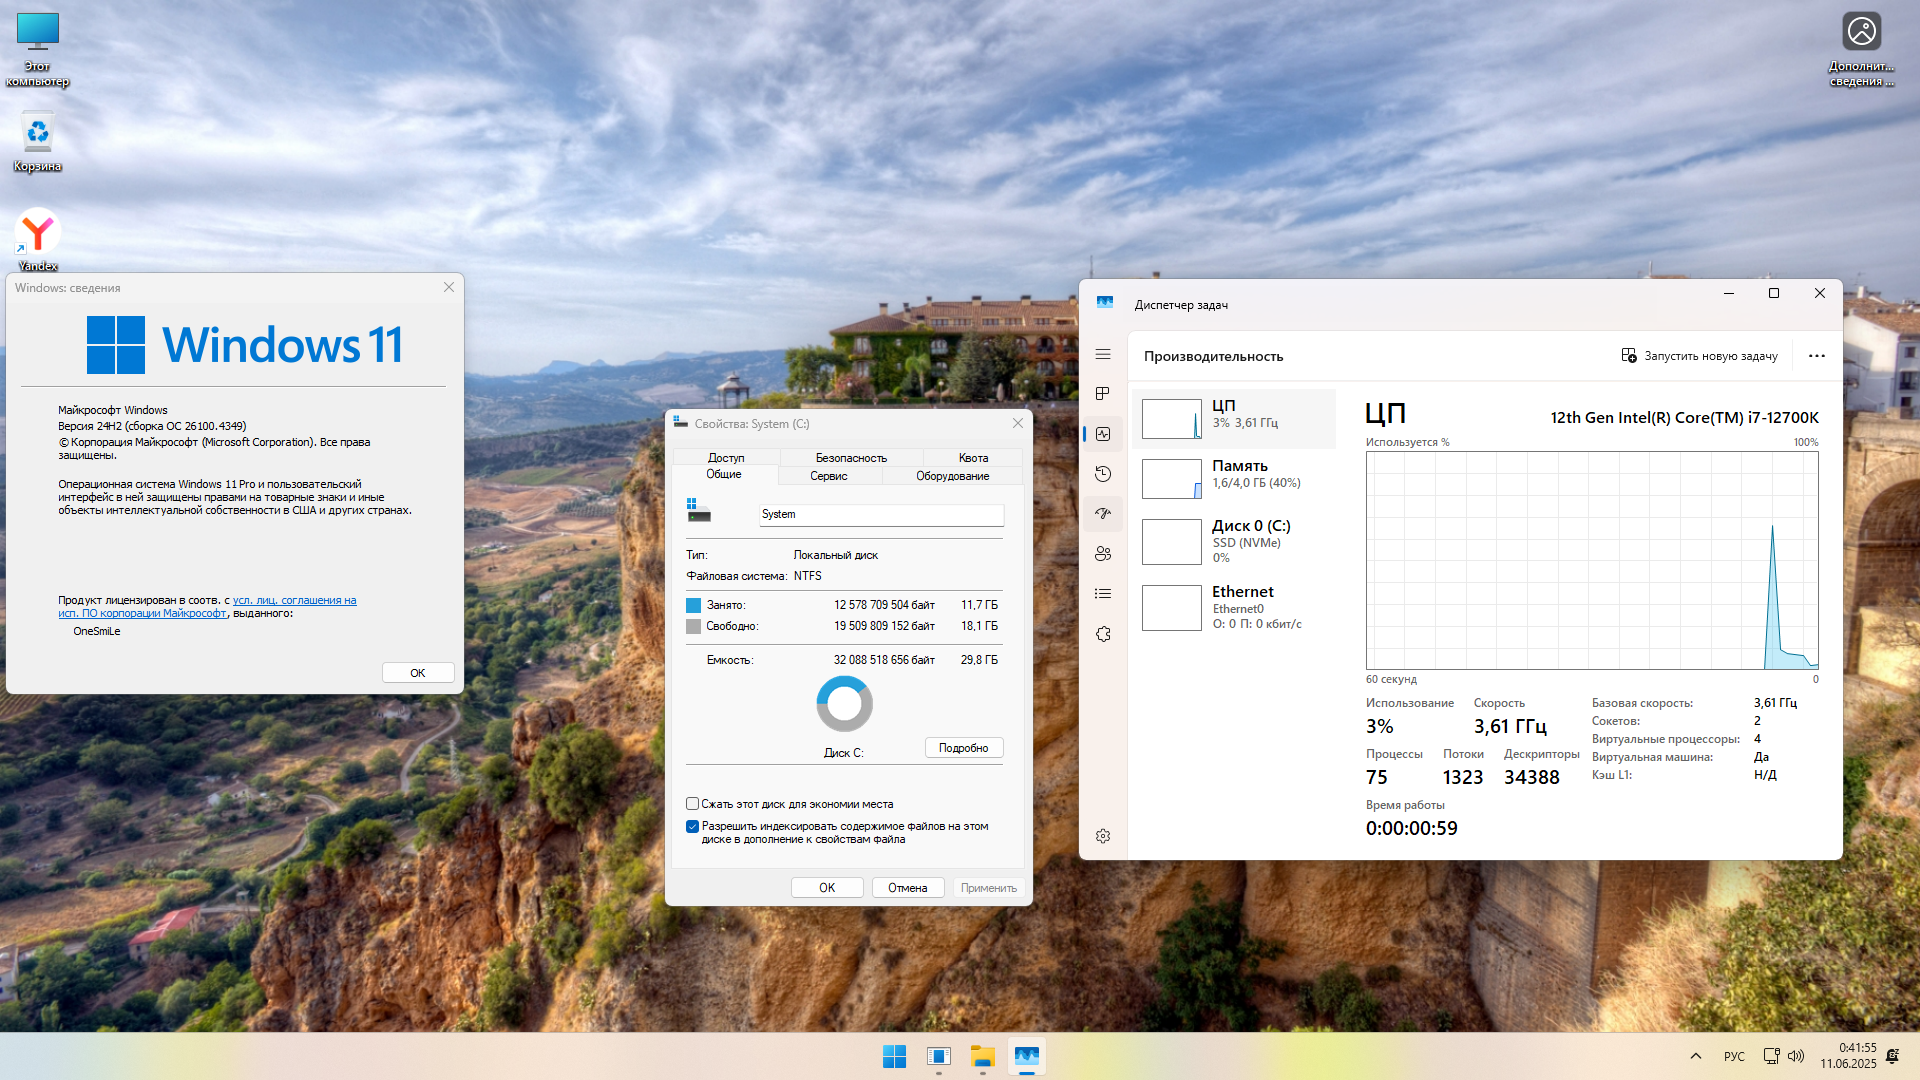This screenshot has height=1080, width=1920.
Task: Open the volume control from the system tray
Action: [x=1797, y=1056]
